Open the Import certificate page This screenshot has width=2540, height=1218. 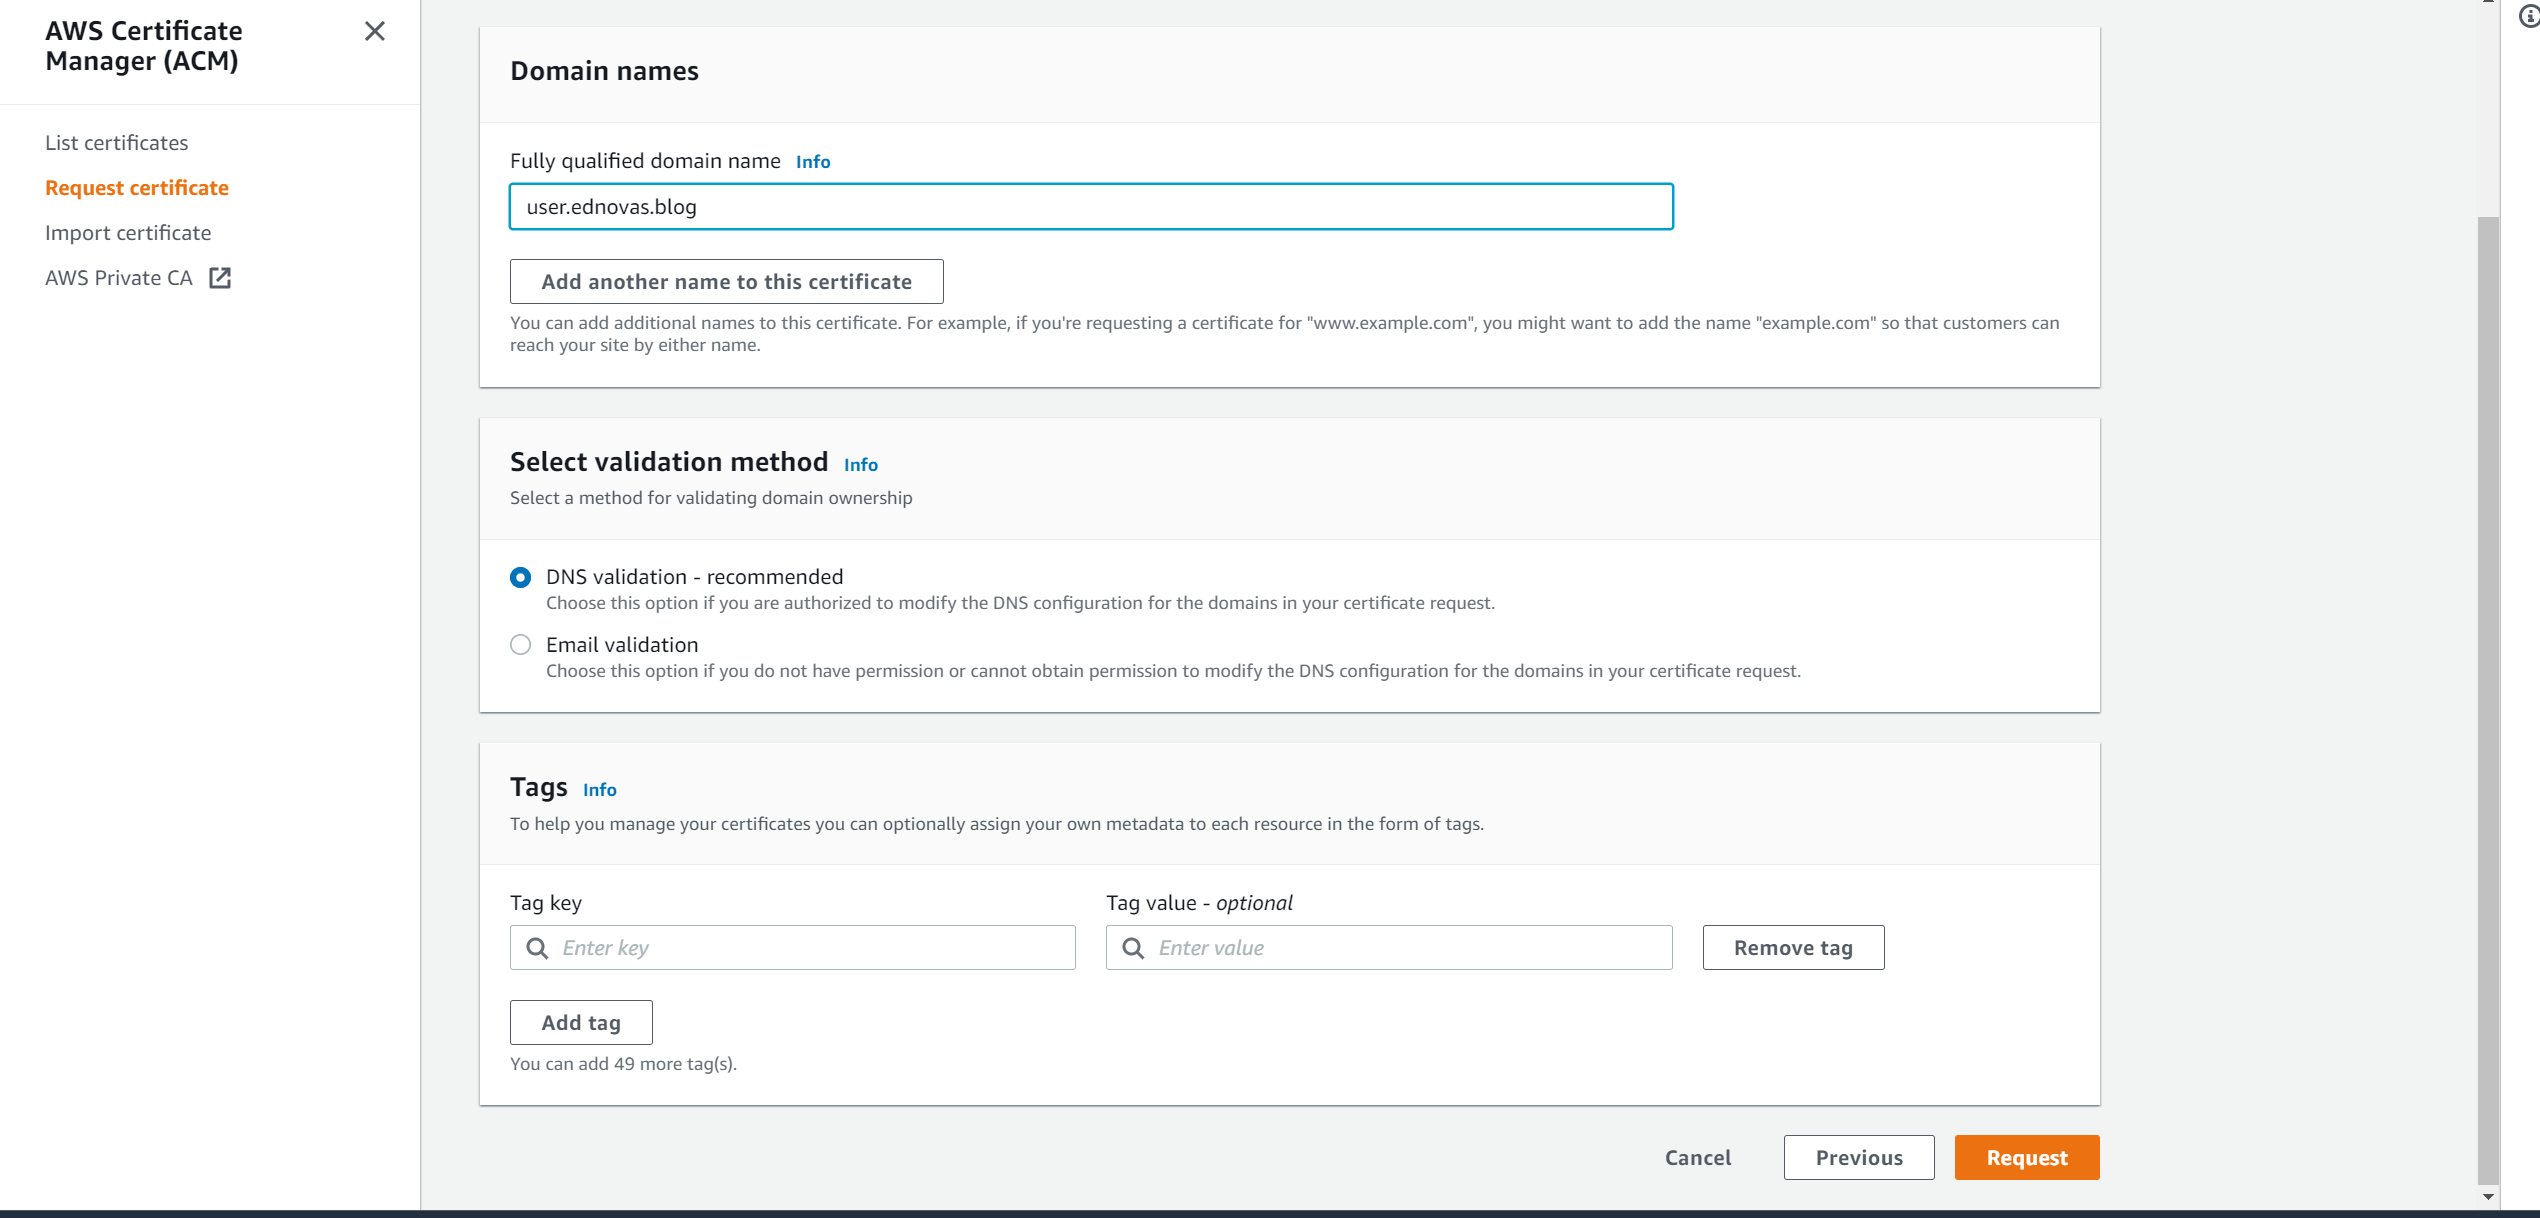tap(127, 232)
